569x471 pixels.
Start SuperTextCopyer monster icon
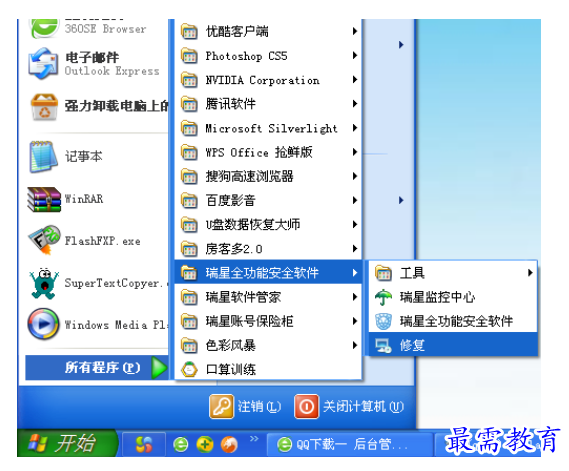(x=44, y=283)
